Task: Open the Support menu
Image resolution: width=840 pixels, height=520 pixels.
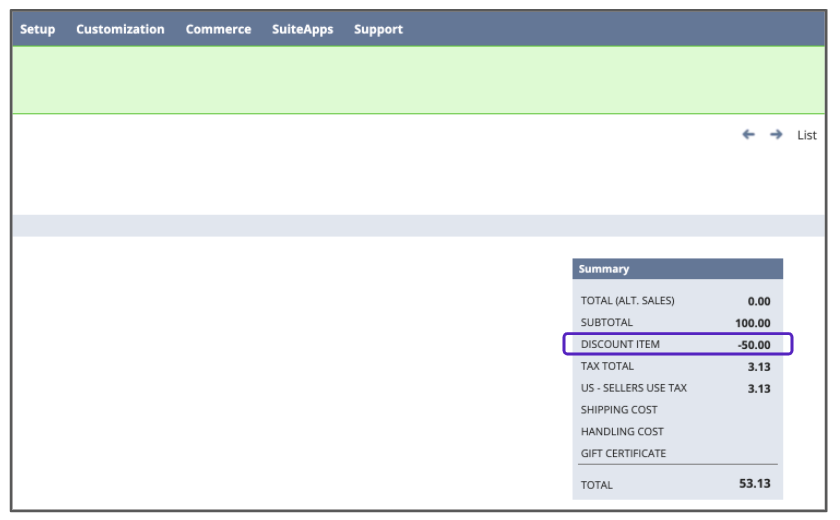Action: pyautogui.click(x=378, y=29)
